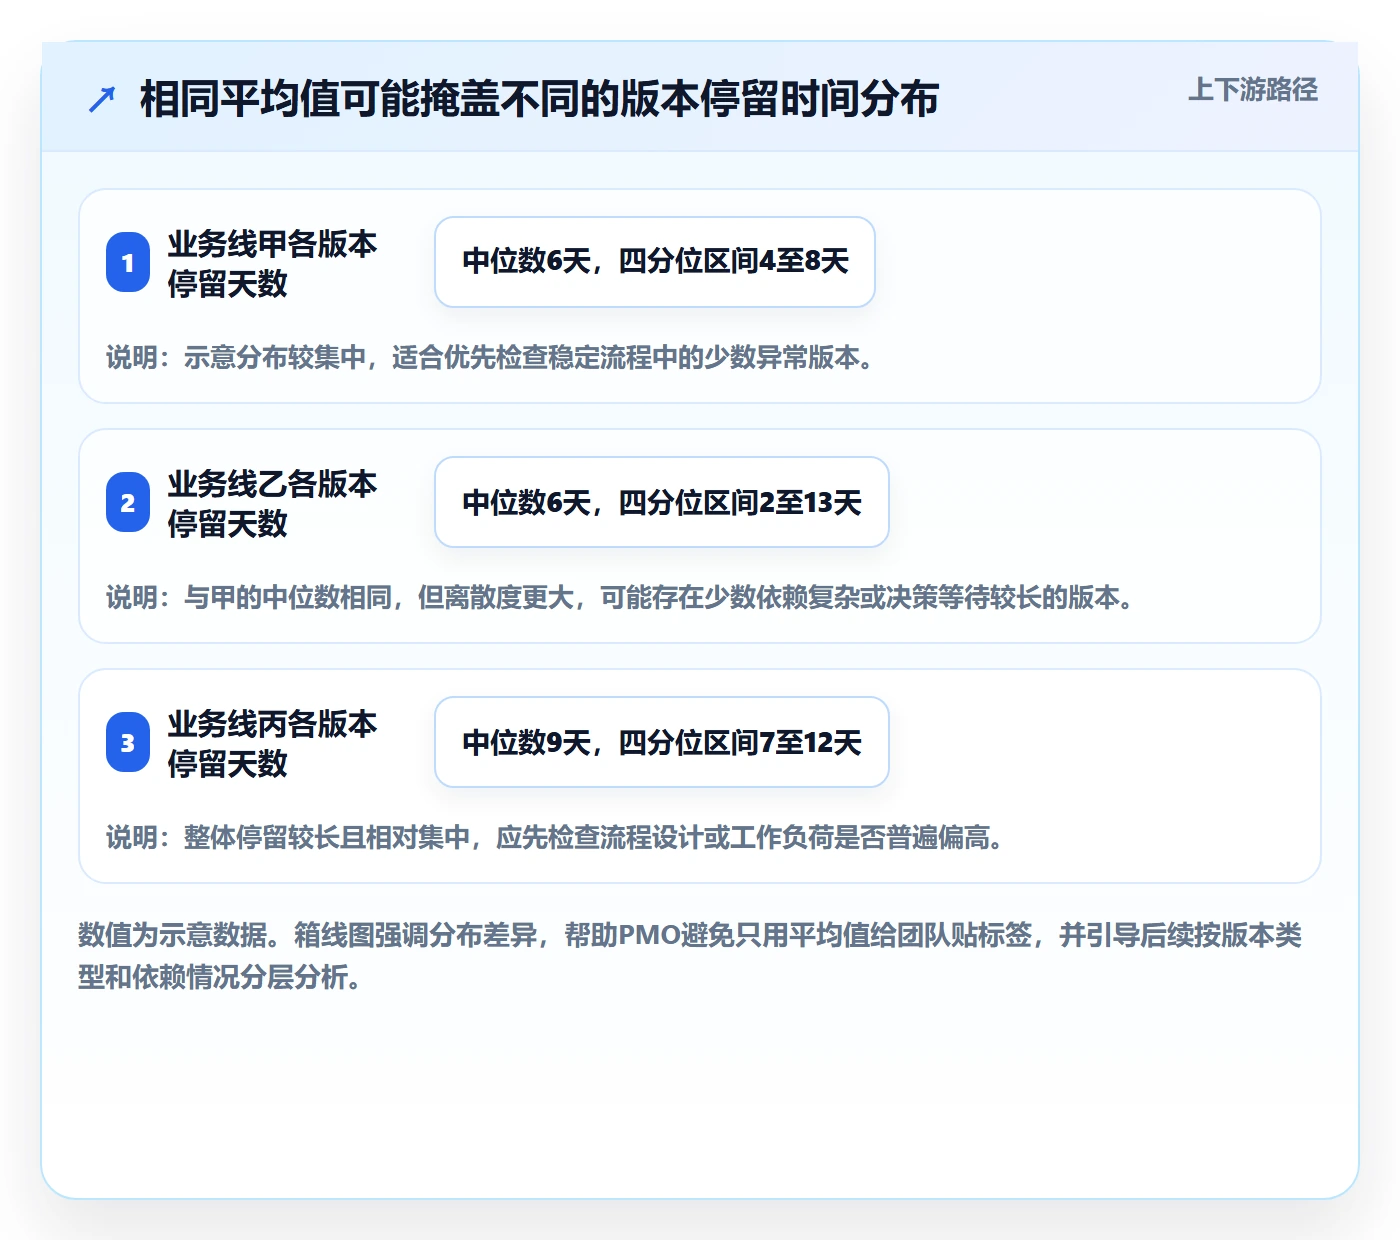Click the note starting 说明：与甲的中位数相同
Screen dimensions: 1400x1240
(x=622, y=598)
